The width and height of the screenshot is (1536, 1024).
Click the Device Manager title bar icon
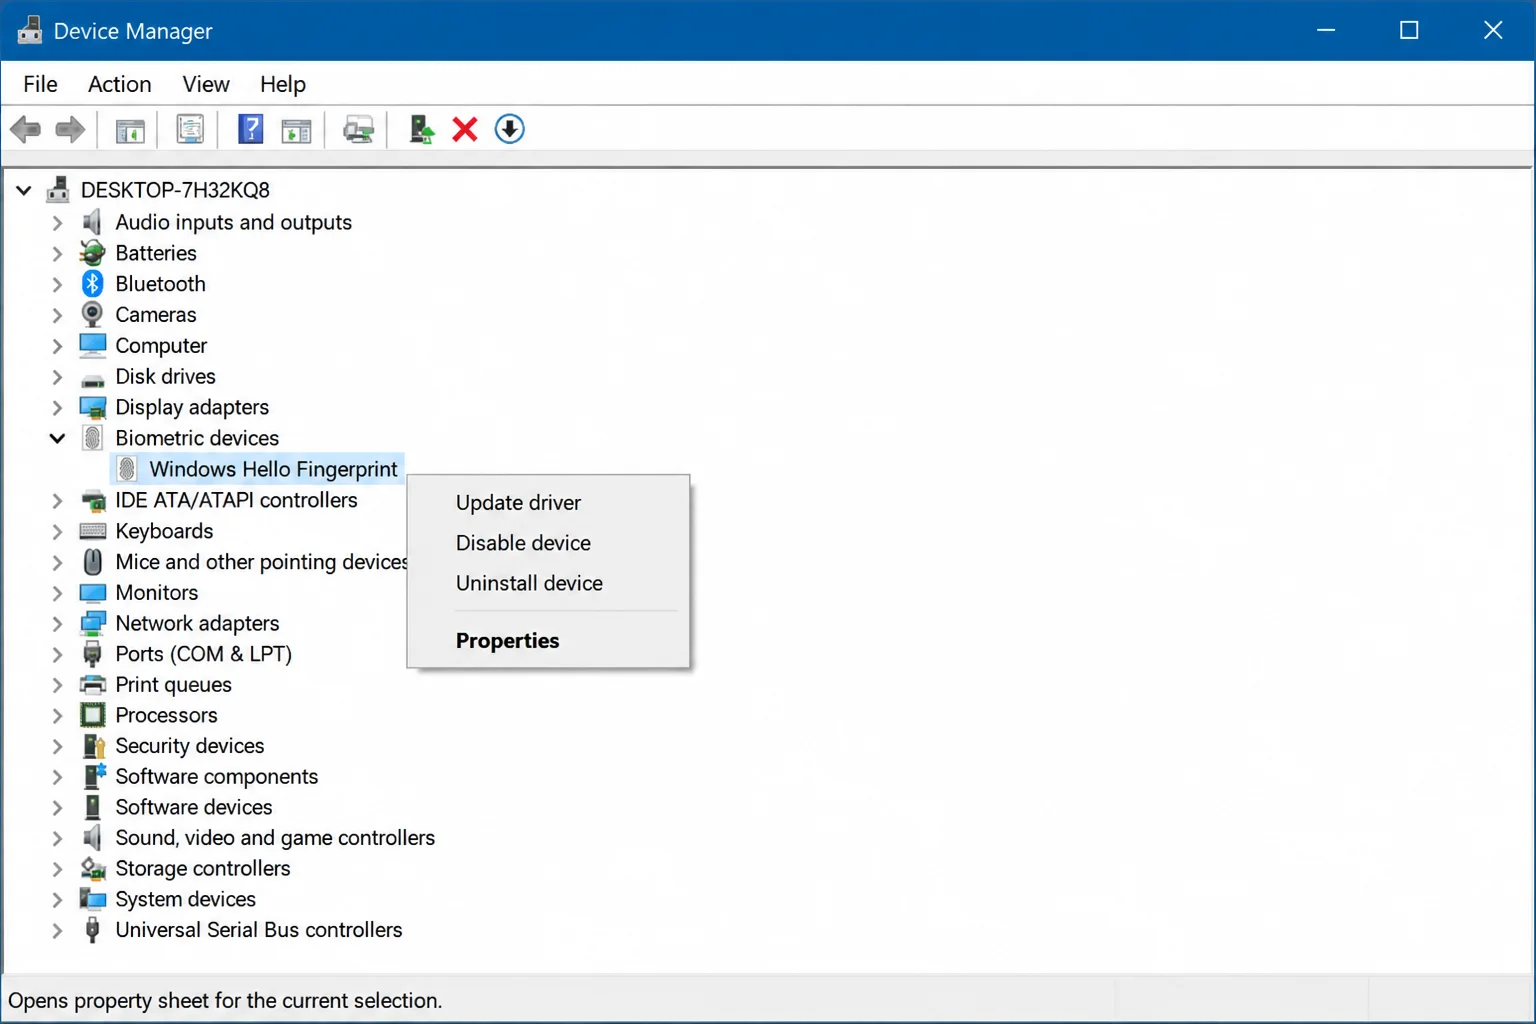tap(30, 30)
